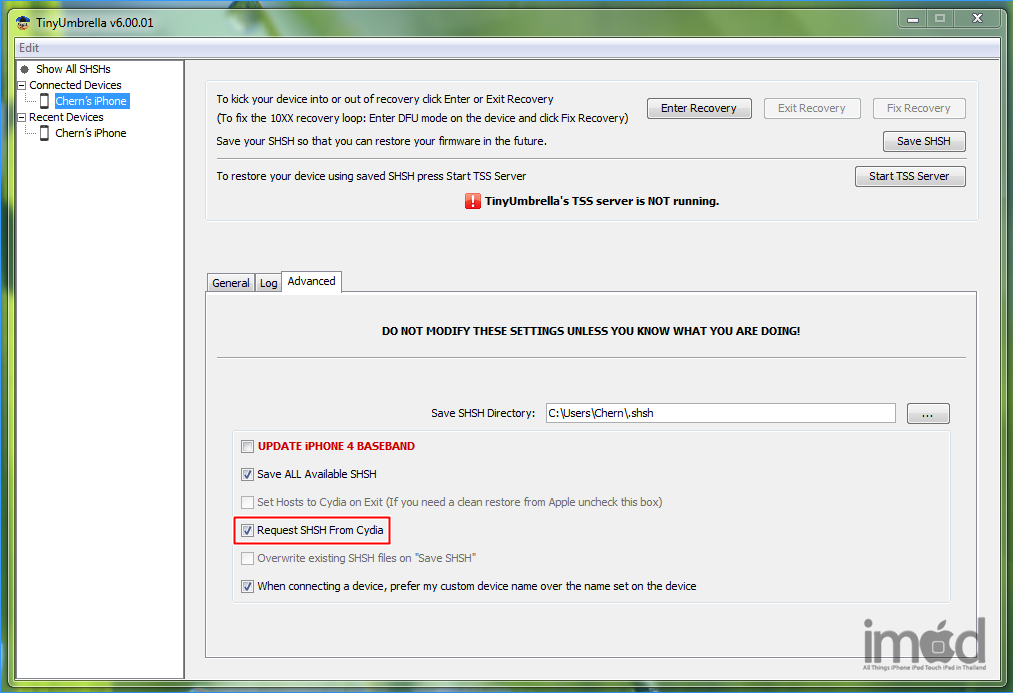The height and width of the screenshot is (693, 1013).
Task: Click phone icon under Connected Devices
Action: tap(44, 101)
